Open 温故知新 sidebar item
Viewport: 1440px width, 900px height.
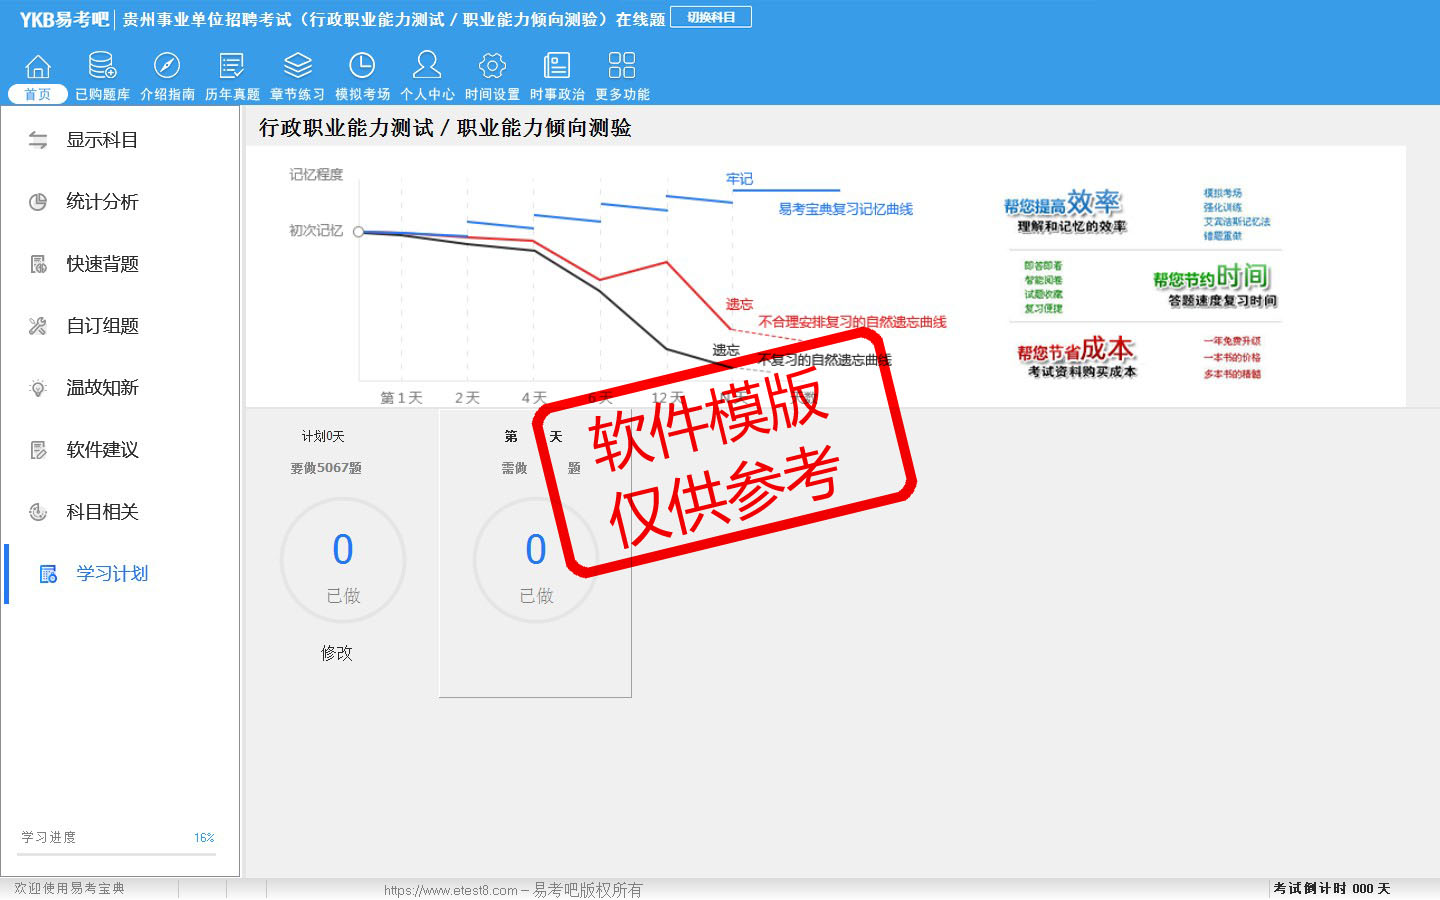coord(101,388)
